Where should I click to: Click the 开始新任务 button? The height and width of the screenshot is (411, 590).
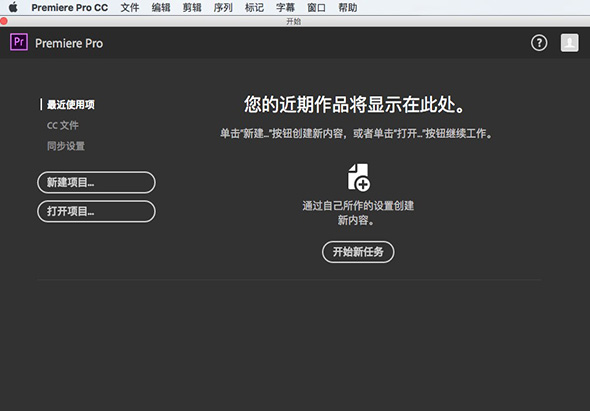click(x=358, y=252)
